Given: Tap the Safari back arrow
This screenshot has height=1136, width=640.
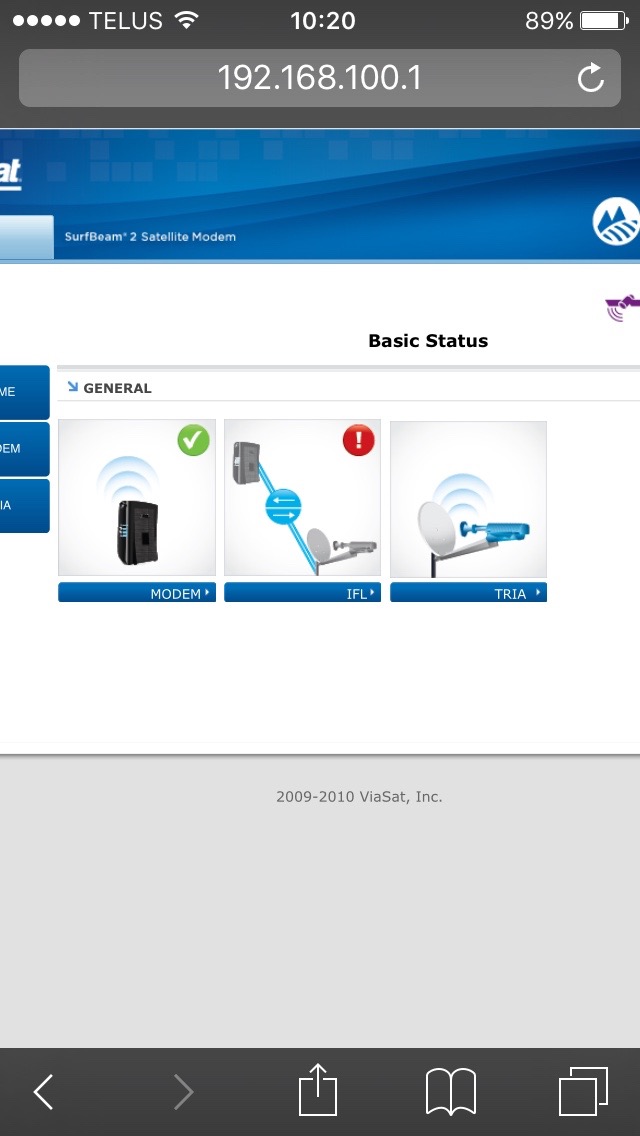Looking at the screenshot, I should [x=43, y=1091].
